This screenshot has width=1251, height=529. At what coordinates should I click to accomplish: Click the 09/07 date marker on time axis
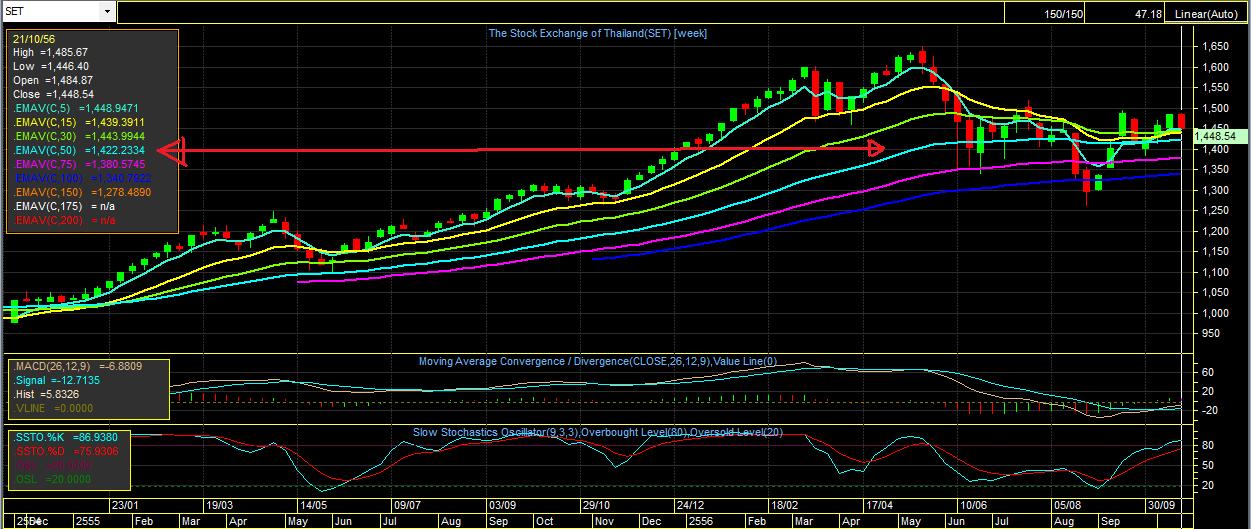[x=408, y=506]
